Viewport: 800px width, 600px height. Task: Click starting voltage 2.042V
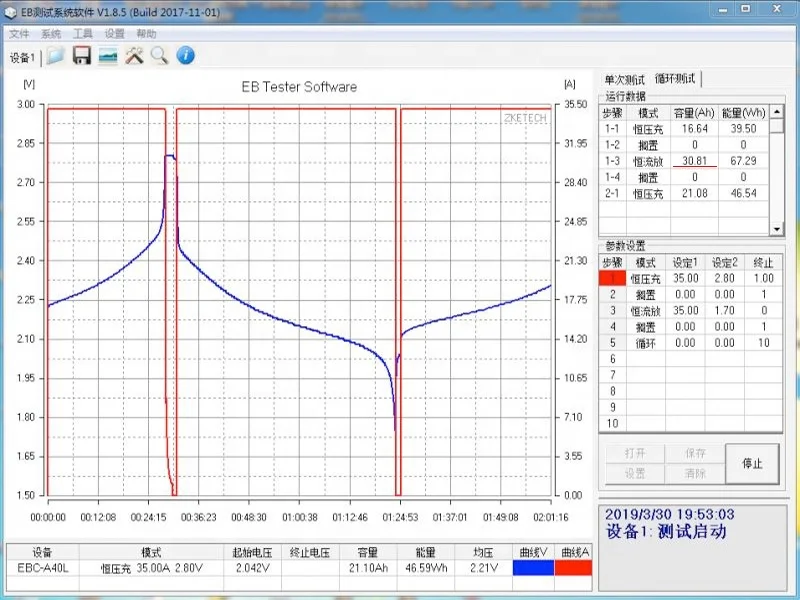[252, 568]
